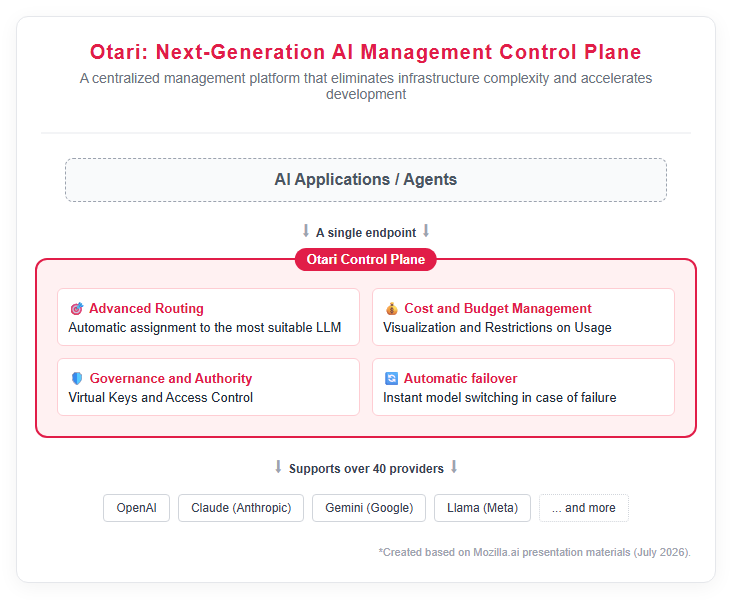Viewport: 732px width, 600px height.
Task: Click the arrow right of 'Supports over 40 providers'
Action: 454,467
